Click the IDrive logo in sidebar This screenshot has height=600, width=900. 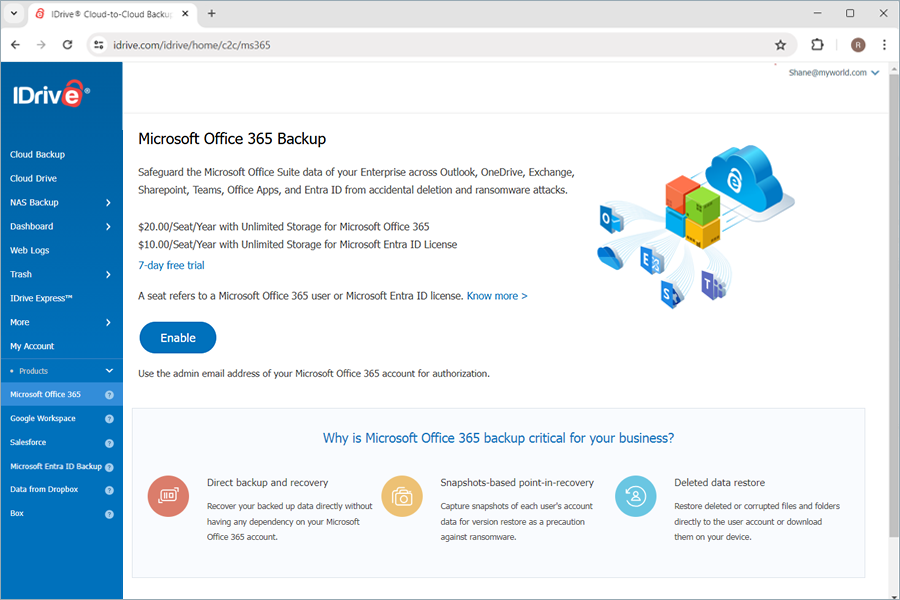51,94
